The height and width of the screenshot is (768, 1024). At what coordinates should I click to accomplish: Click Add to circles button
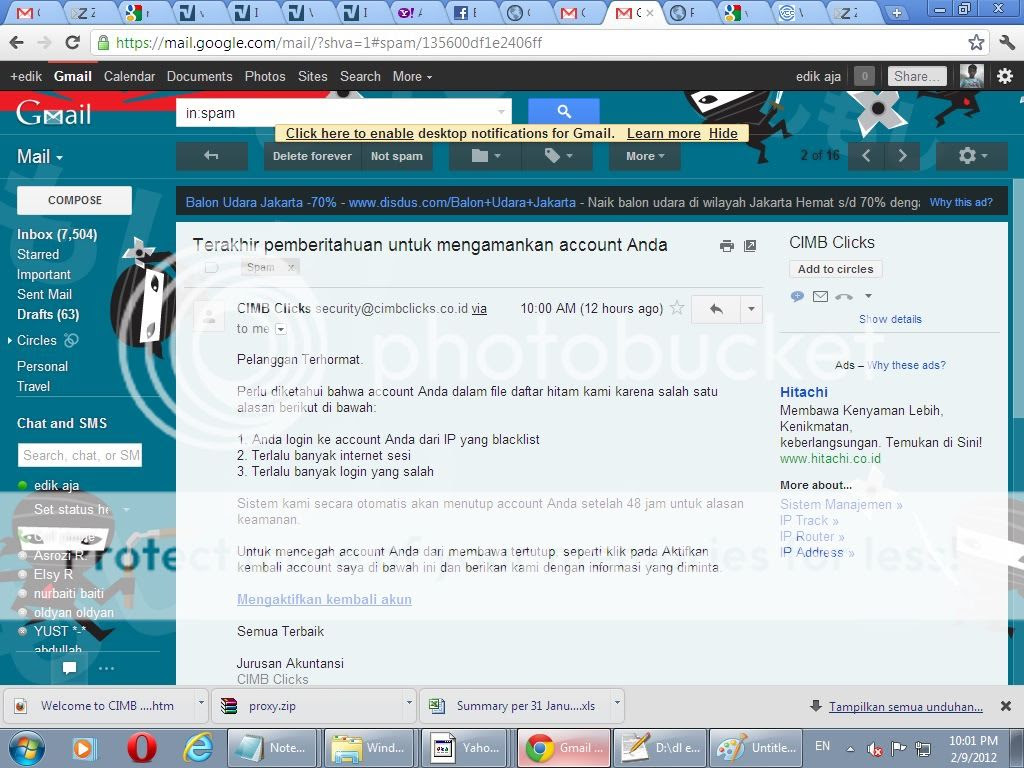pos(835,269)
